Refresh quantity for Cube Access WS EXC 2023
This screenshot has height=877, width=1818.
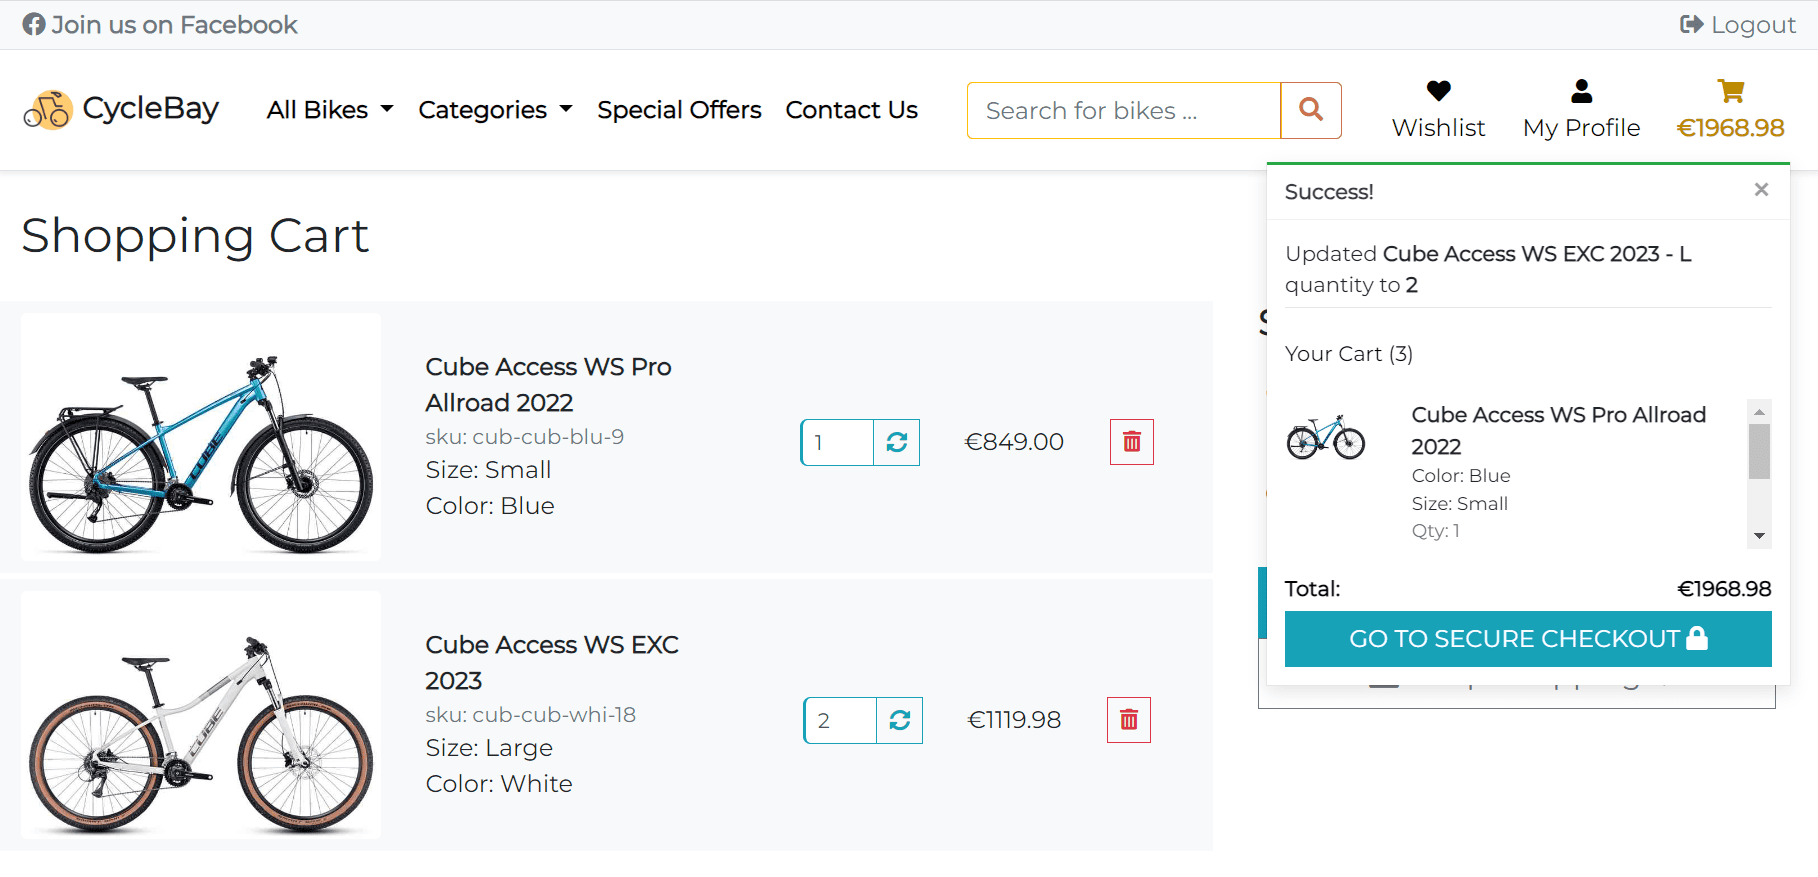tap(900, 720)
